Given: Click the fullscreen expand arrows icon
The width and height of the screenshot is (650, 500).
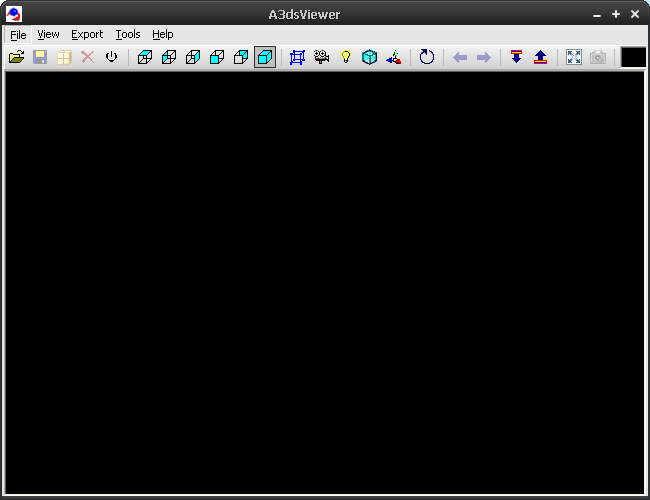Looking at the screenshot, I should coord(574,57).
